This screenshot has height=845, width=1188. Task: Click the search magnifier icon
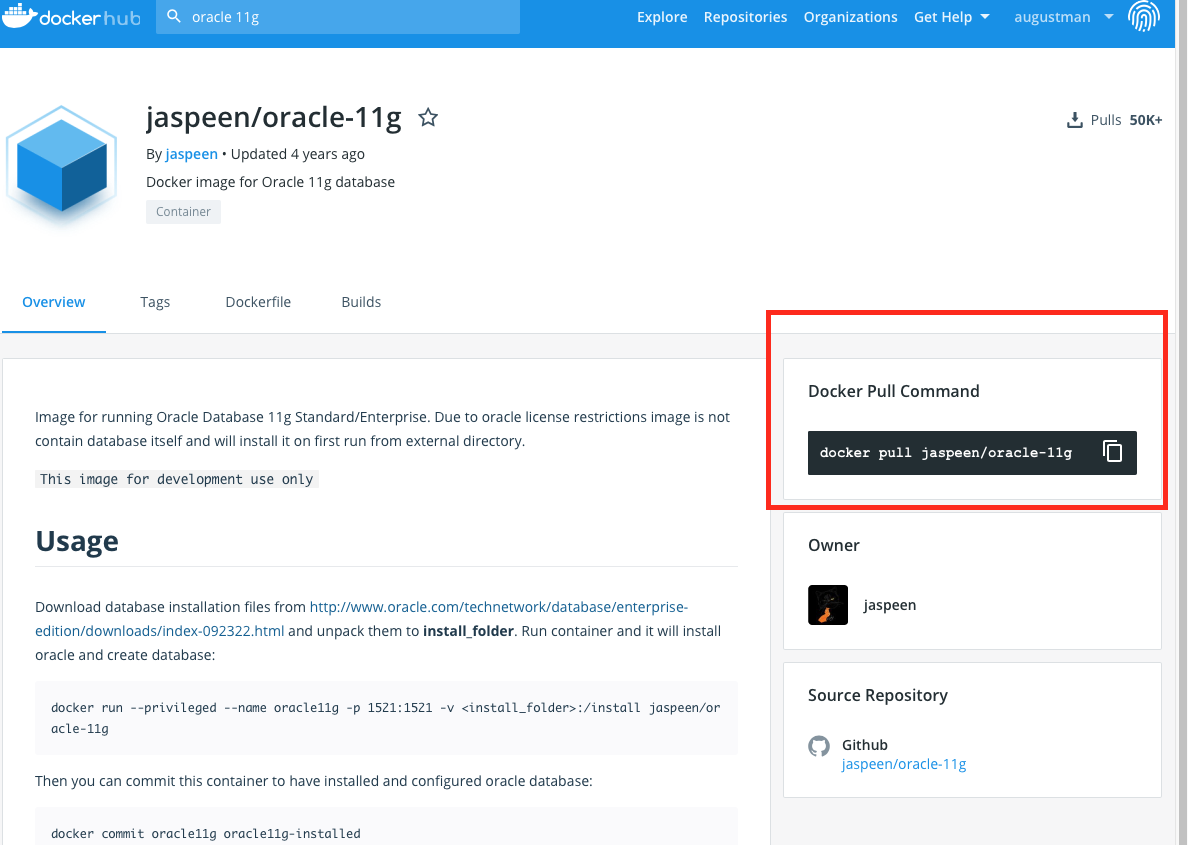click(174, 16)
